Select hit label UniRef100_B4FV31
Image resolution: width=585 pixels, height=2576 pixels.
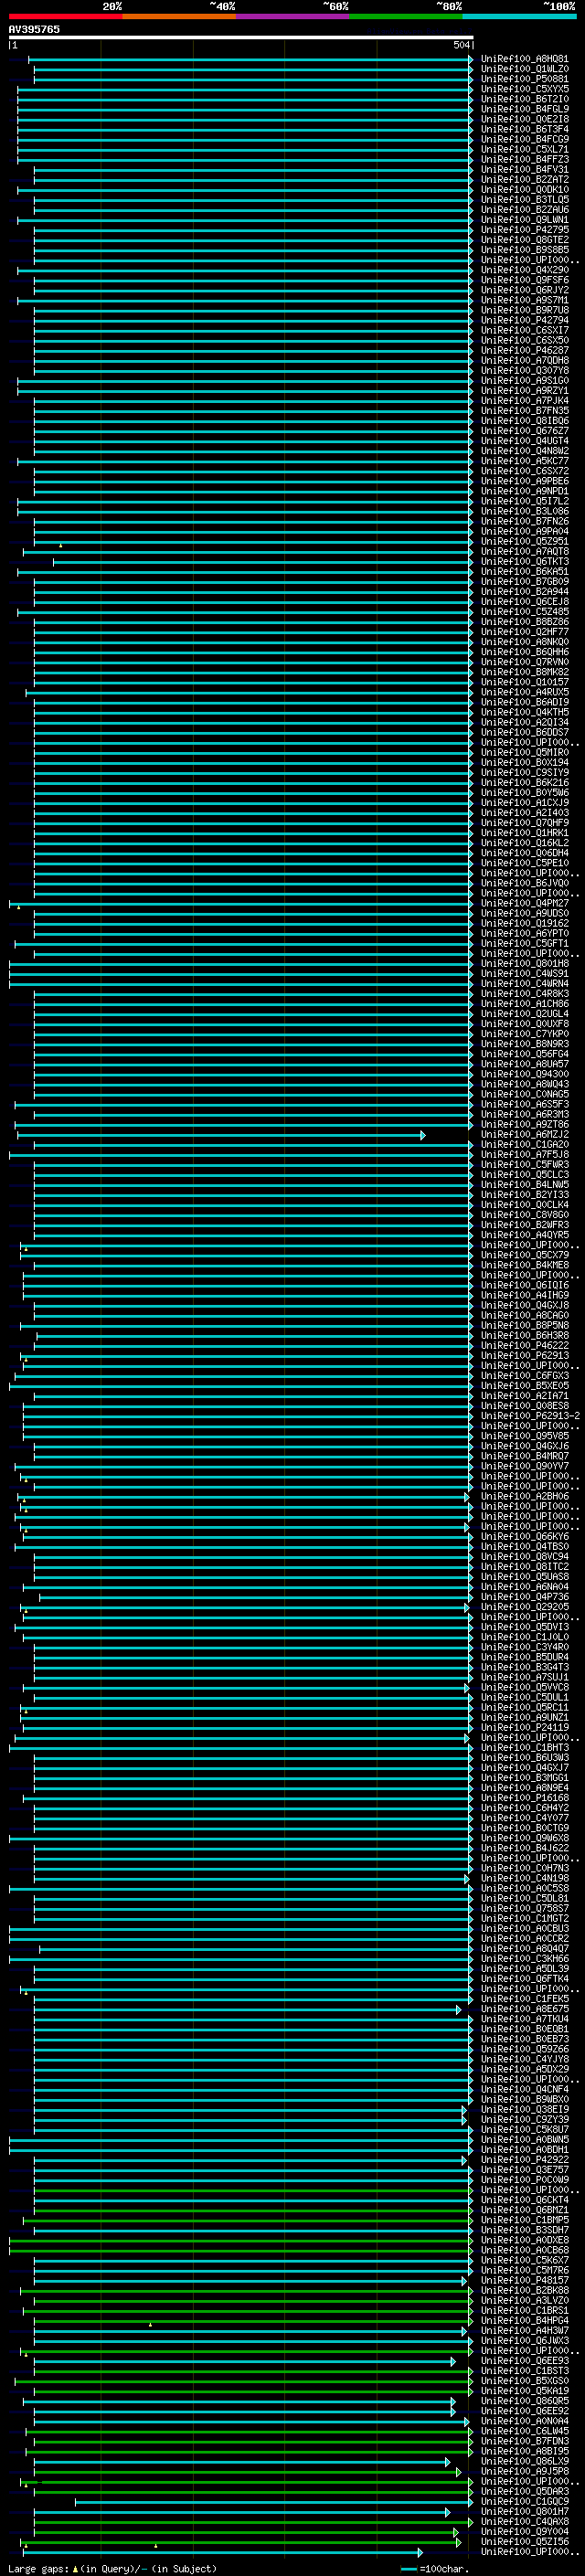pos(525,170)
